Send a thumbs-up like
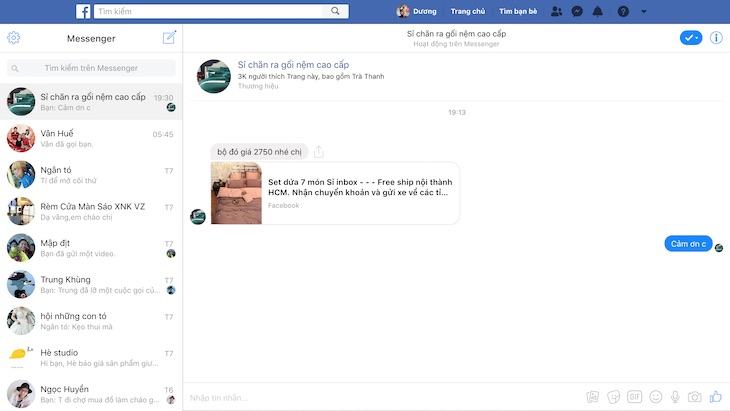The image size is (730, 411). 716,397
